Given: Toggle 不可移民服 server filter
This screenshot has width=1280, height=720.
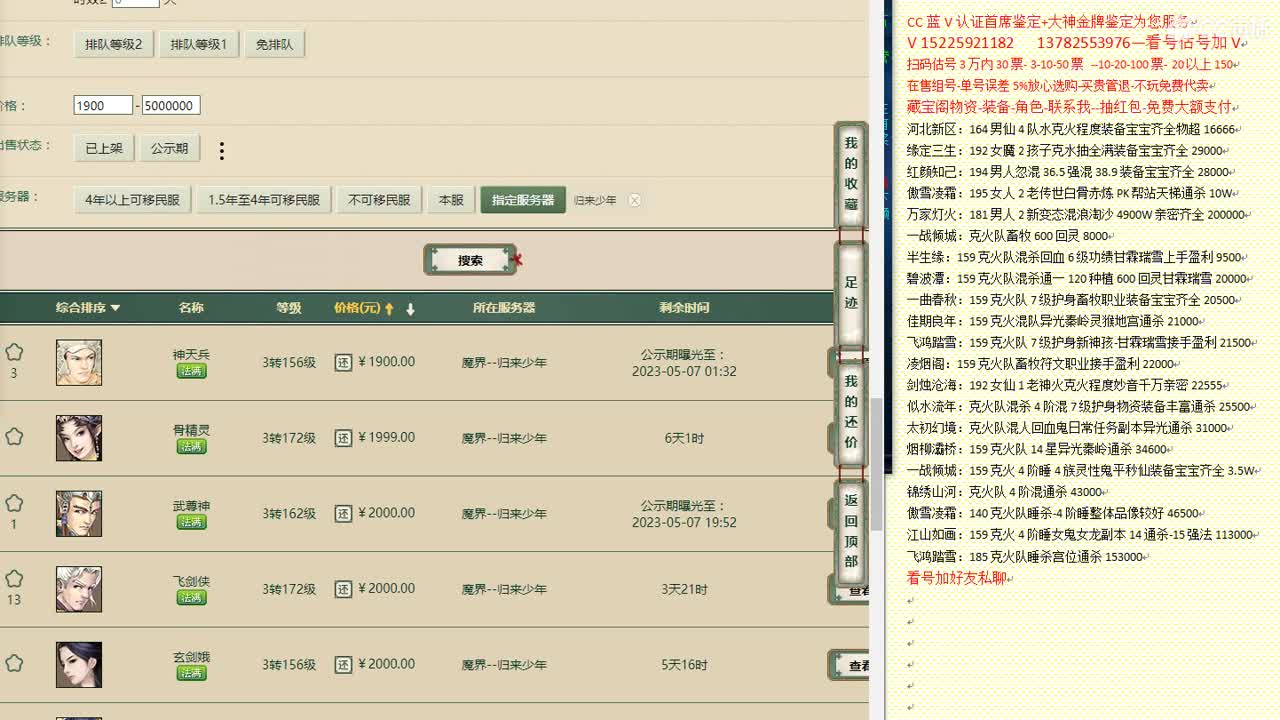Looking at the screenshot, I should click(379, 200).
